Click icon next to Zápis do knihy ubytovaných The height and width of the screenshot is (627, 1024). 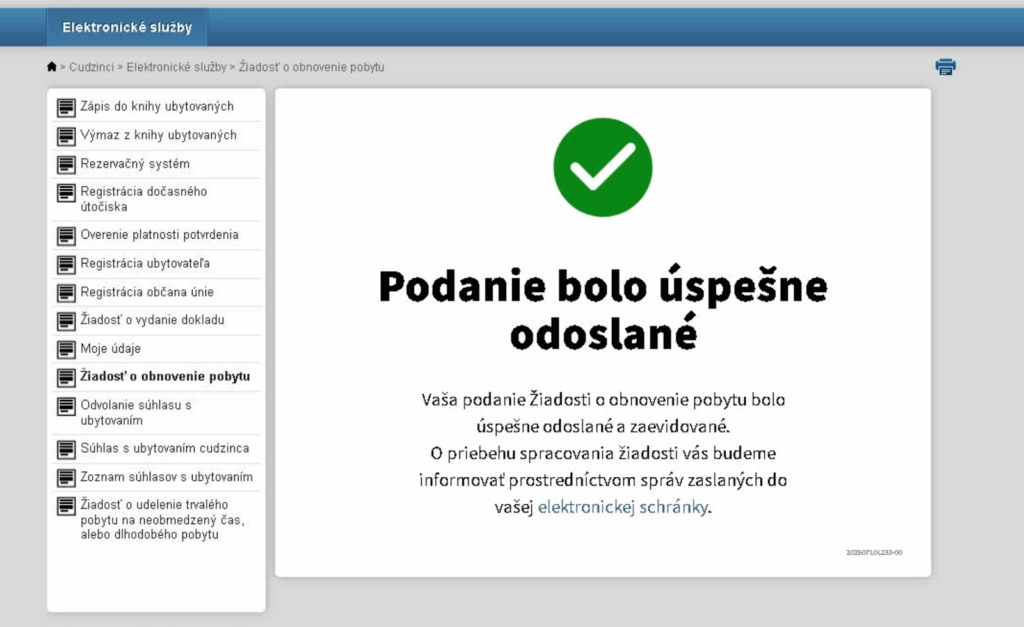point(66,107)
